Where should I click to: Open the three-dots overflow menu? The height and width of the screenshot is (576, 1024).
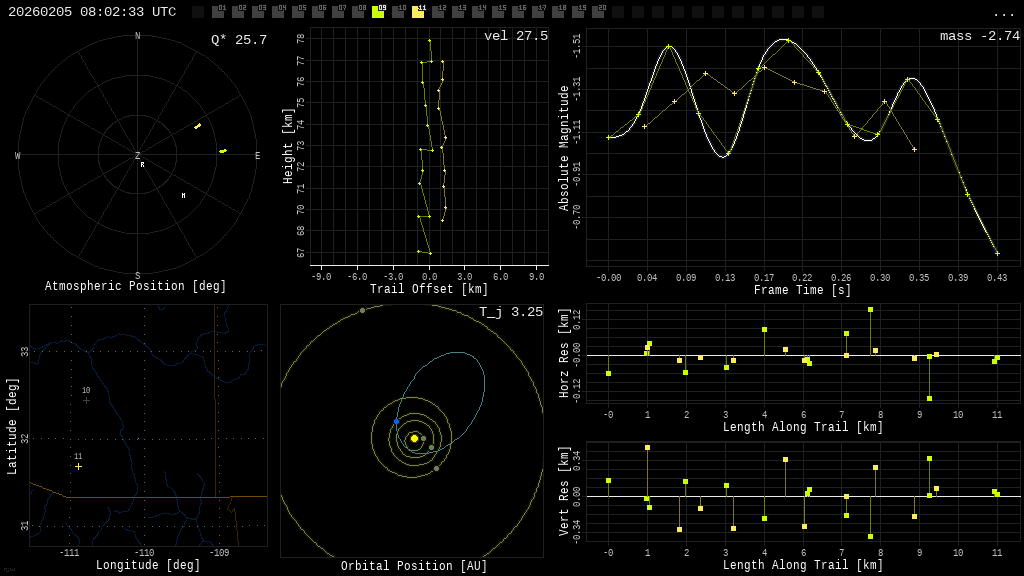coord(1004,13)
